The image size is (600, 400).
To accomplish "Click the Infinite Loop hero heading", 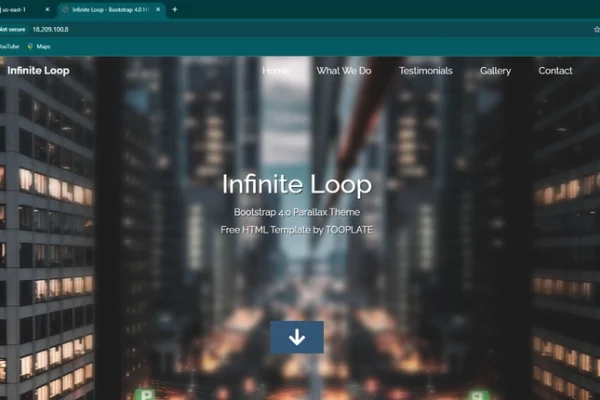I will (x=297, y=184).
